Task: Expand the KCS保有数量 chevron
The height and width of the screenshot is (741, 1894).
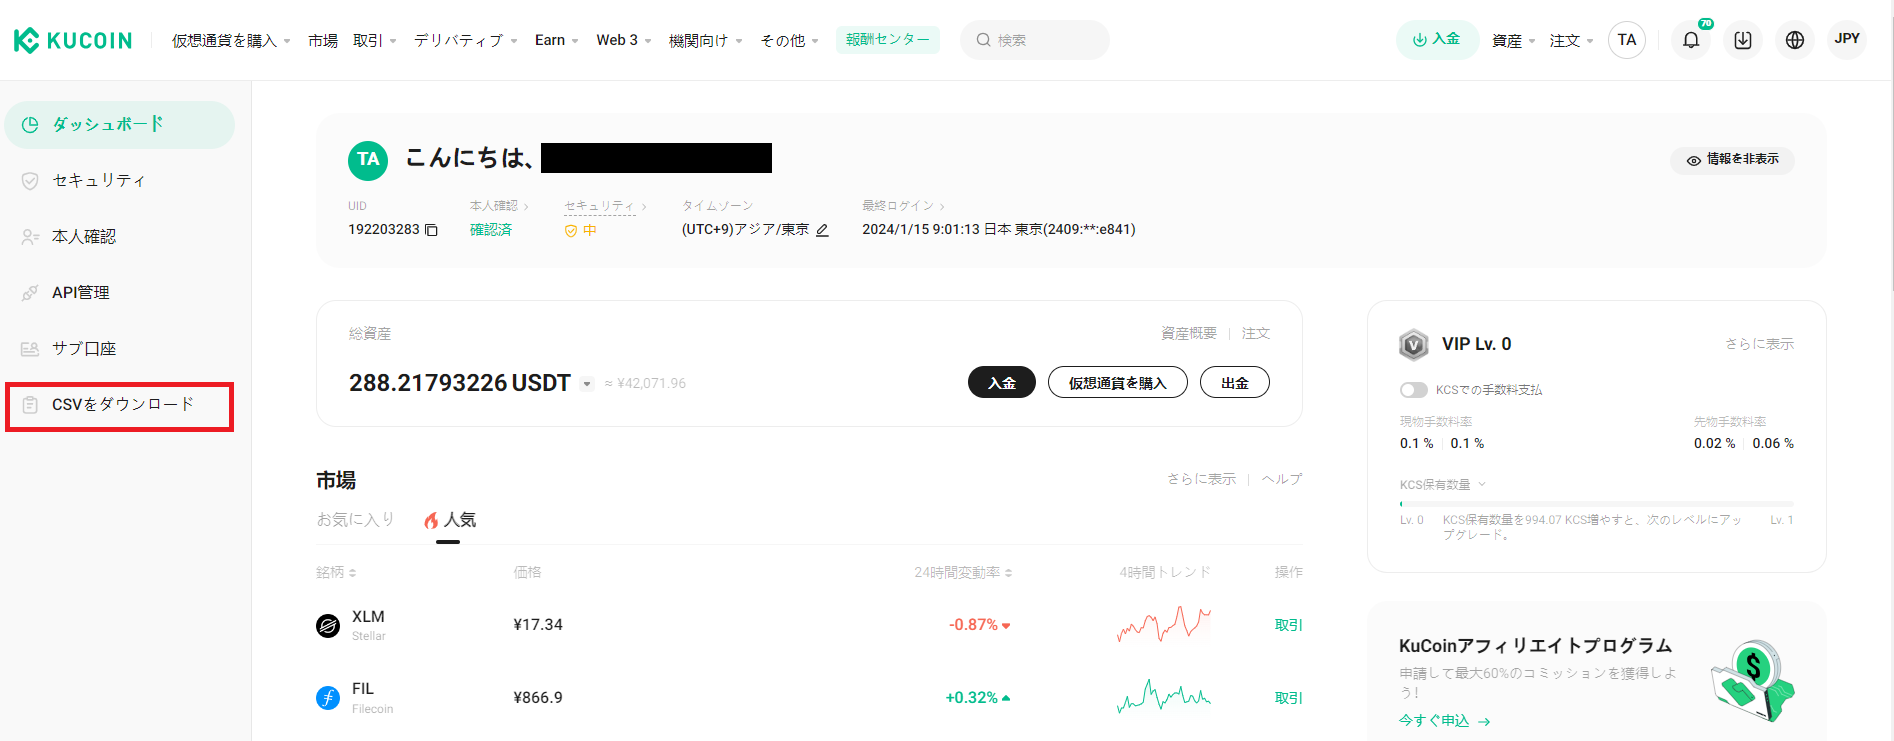Action: [1482, 484]
